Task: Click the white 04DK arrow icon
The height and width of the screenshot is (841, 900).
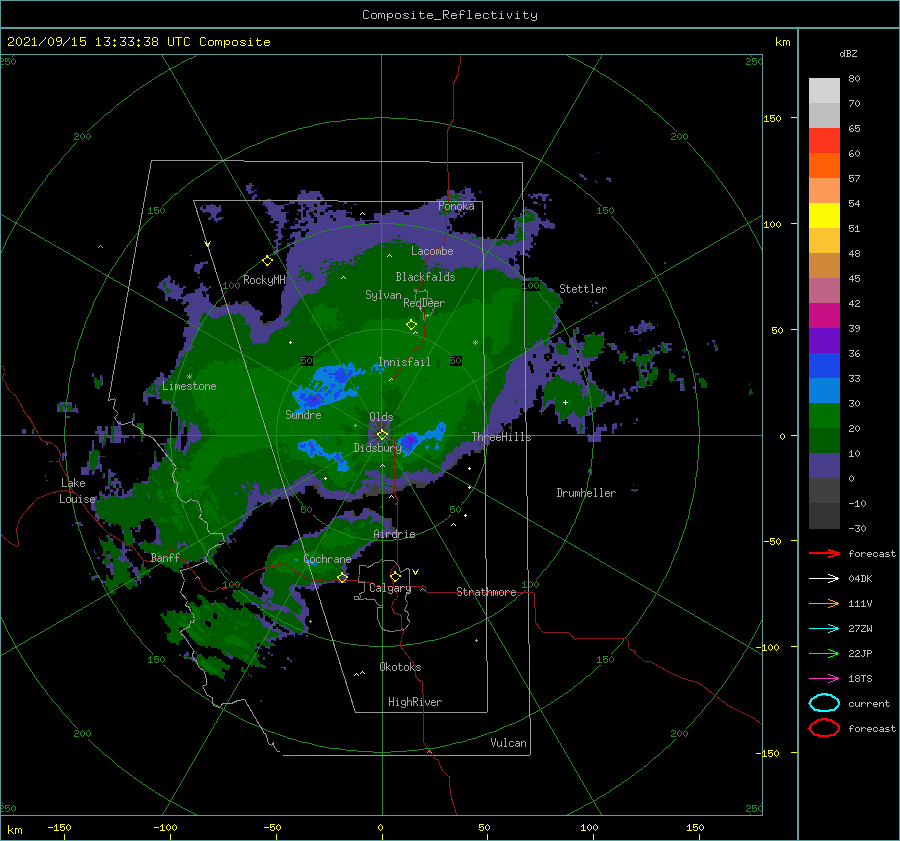Action: pyautogui.click(x=824, y=578)
